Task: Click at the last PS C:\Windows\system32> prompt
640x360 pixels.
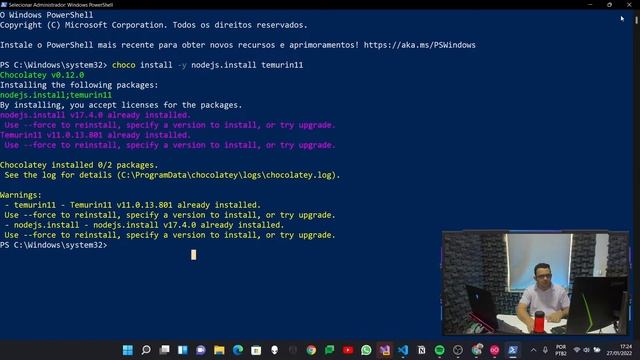Action: pyautogui.click(x=53, y=245)
